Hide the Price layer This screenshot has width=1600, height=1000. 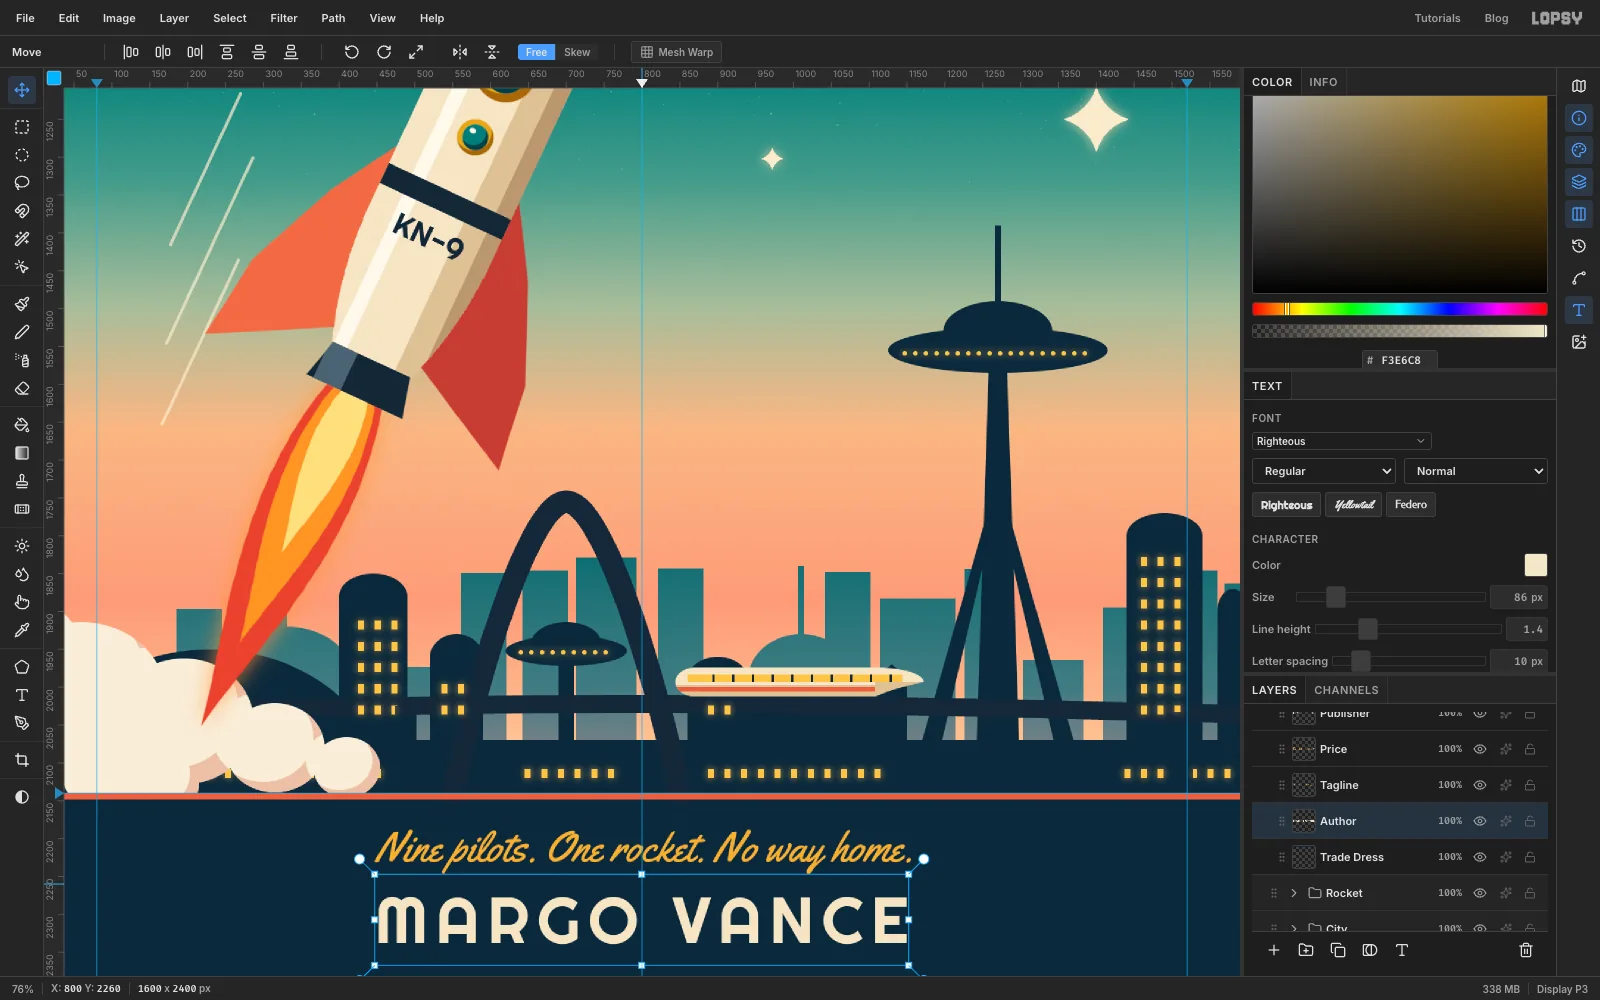pyautogui.click(x=1480, y=749)
